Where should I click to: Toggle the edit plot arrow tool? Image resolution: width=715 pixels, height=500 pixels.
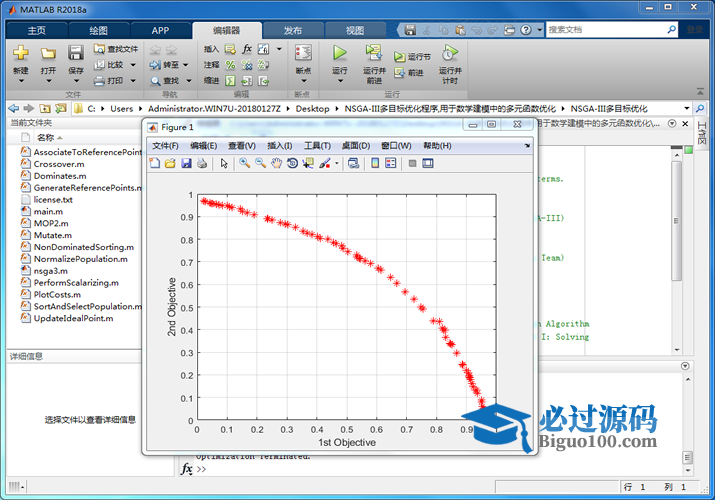tap(223, 163)
